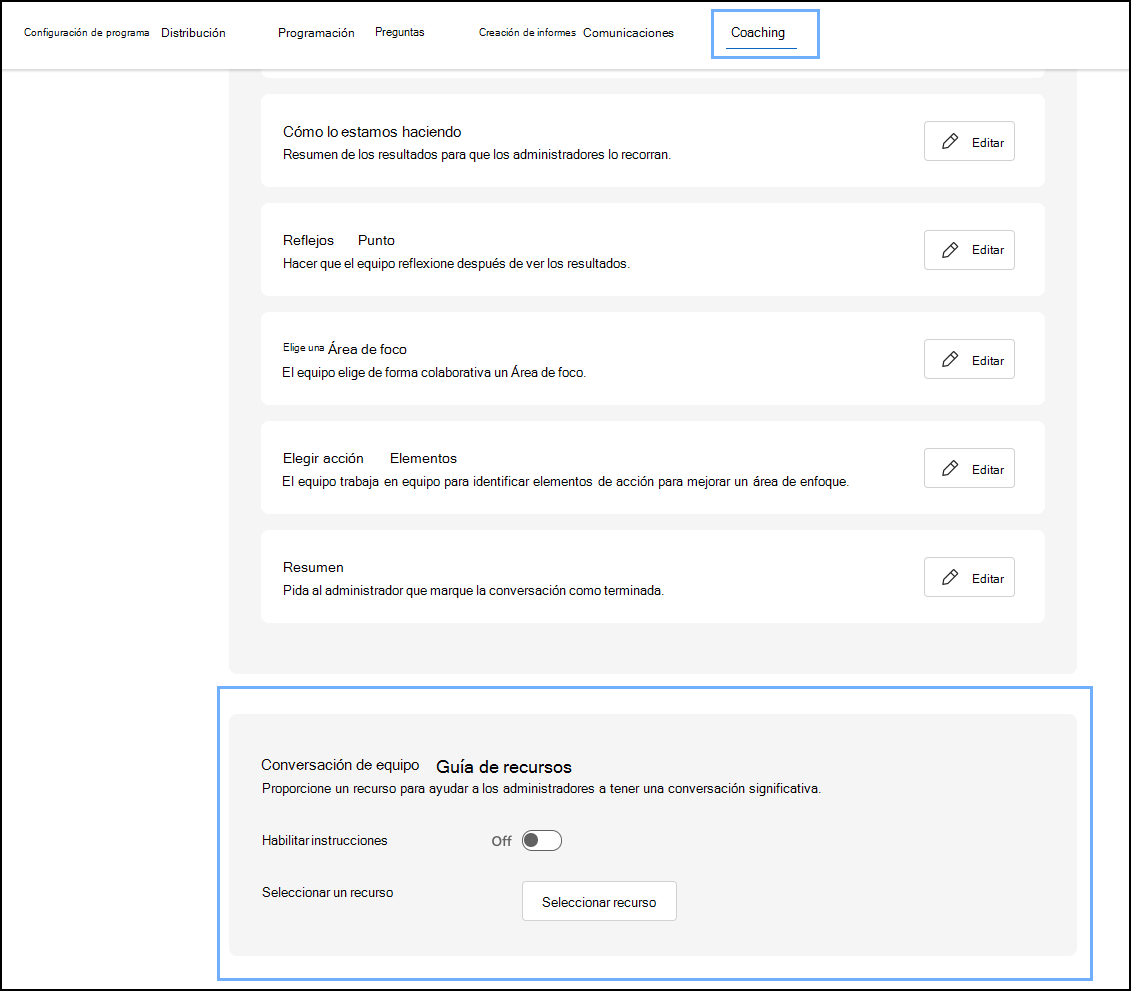Screen dimensions: 1131x991
Task: Click the pencil icon beside Cómo lo estamos haciendo
Action: 948,140
